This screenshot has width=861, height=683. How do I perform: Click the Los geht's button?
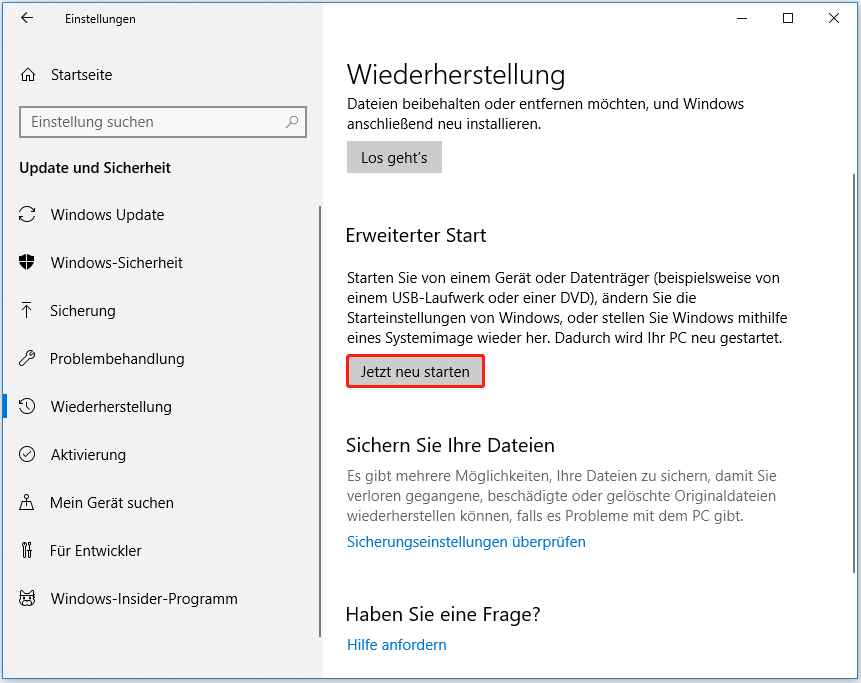coord(394,156)
